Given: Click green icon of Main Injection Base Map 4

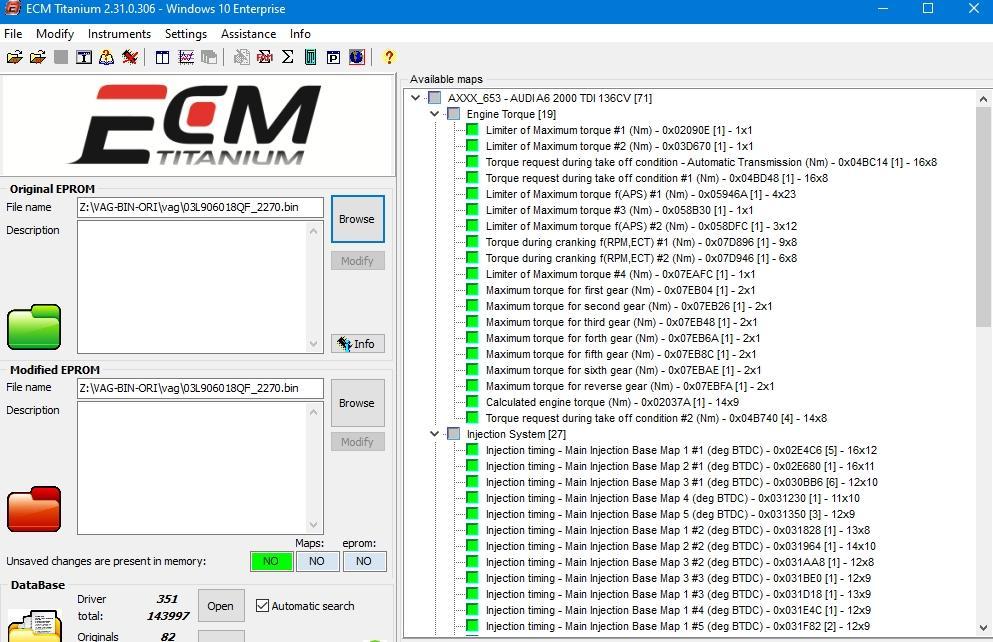Looking at the screenshot, I should tap(472, 498).
